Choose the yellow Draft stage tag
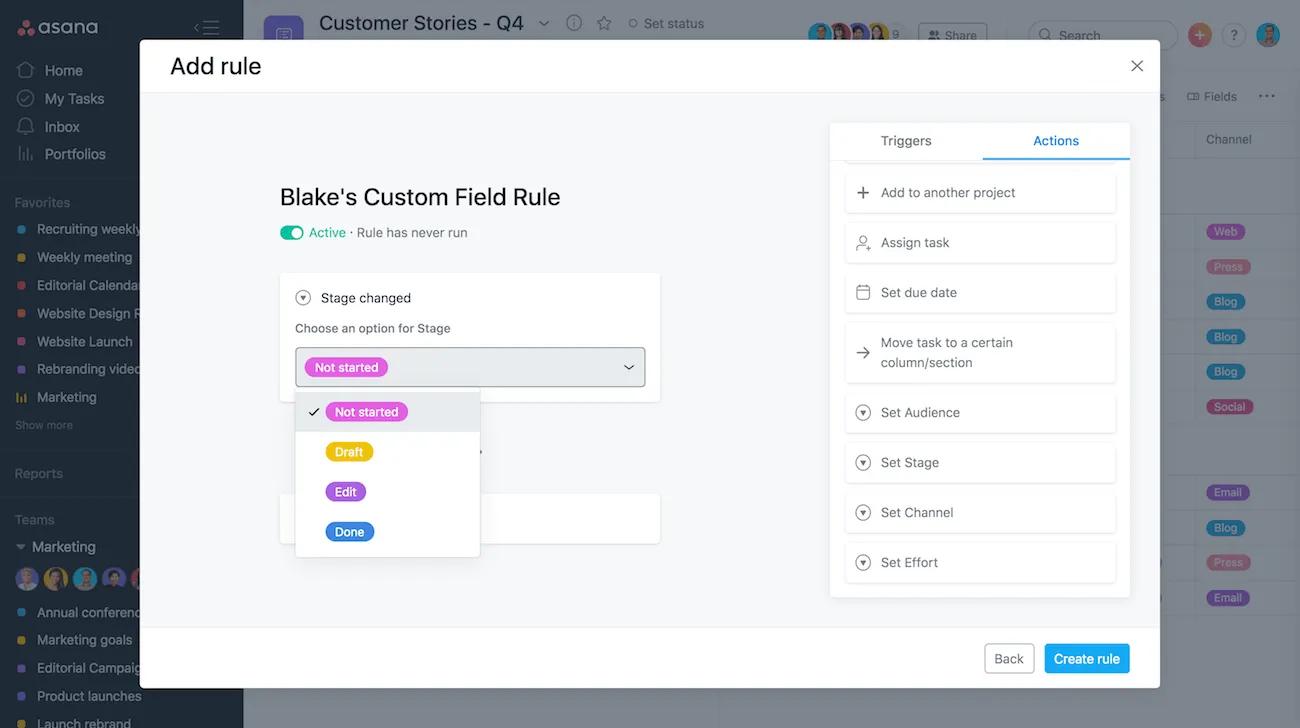This screenshot has width=1300, height=728. pos(348,451)
